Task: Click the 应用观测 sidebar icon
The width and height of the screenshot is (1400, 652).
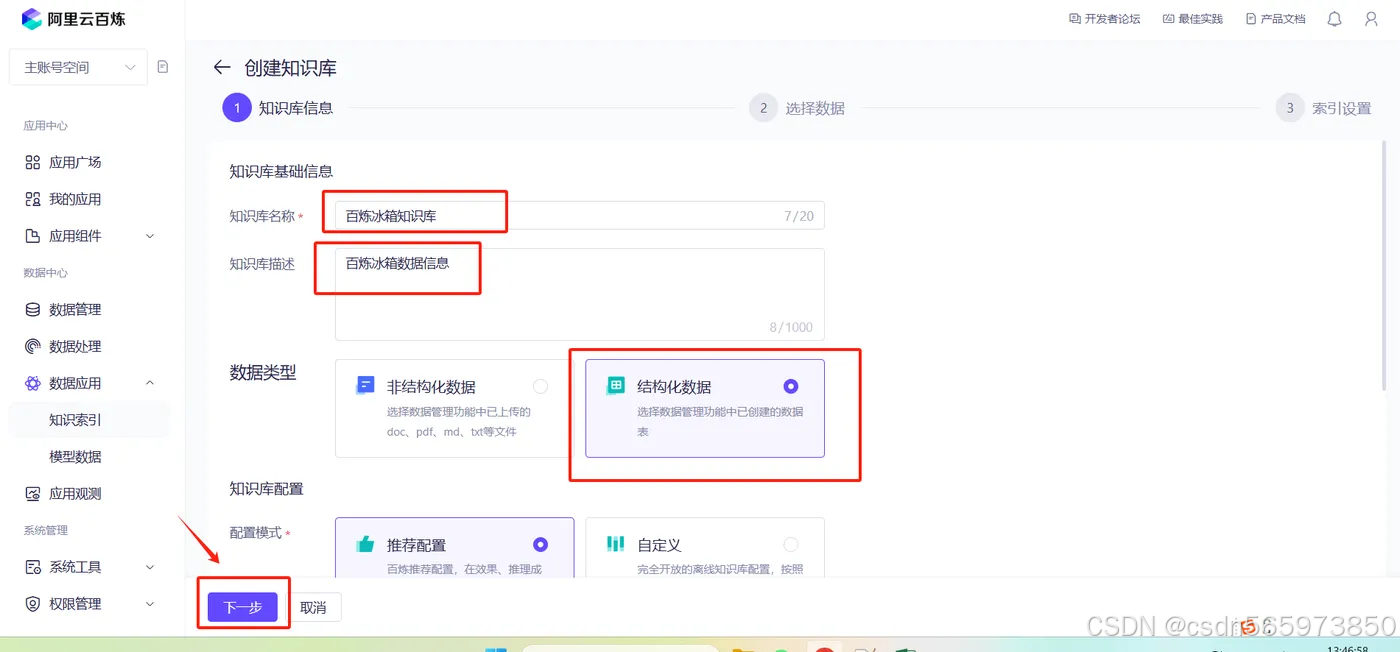Action: coord(75,493)
